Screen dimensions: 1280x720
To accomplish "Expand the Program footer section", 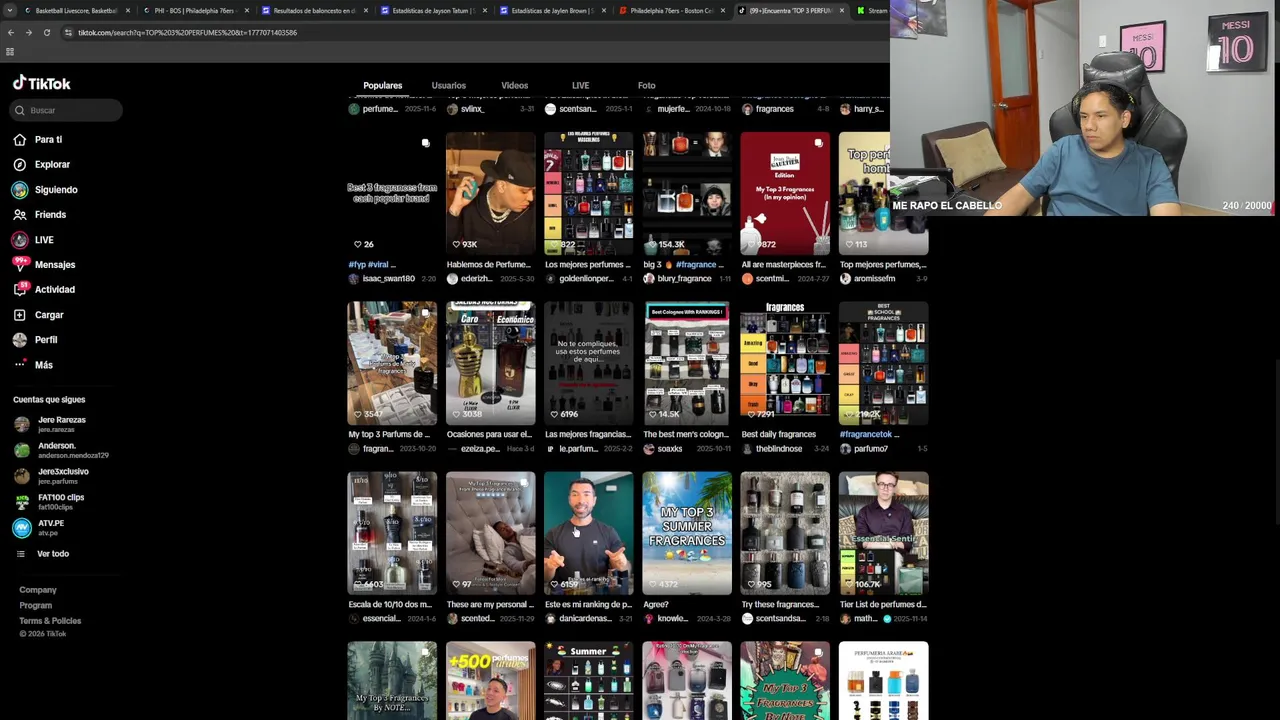I will coord(35,605).
